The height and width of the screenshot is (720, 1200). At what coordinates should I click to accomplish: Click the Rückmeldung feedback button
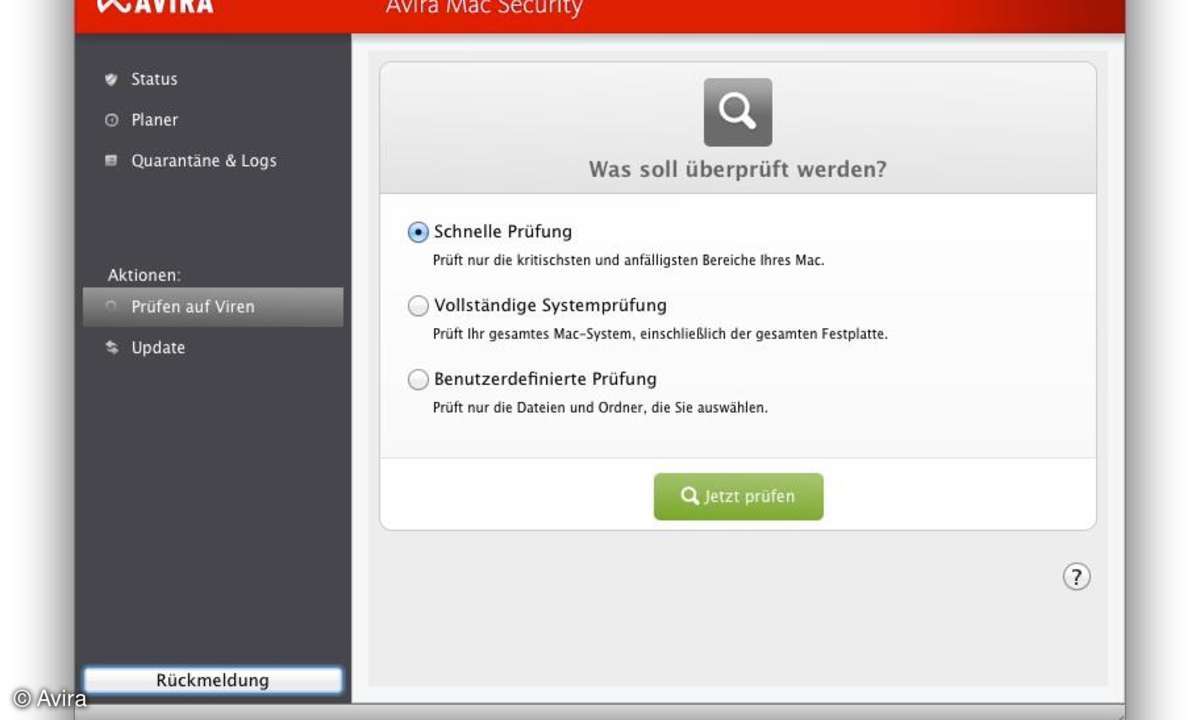click(x=213, y=681)
